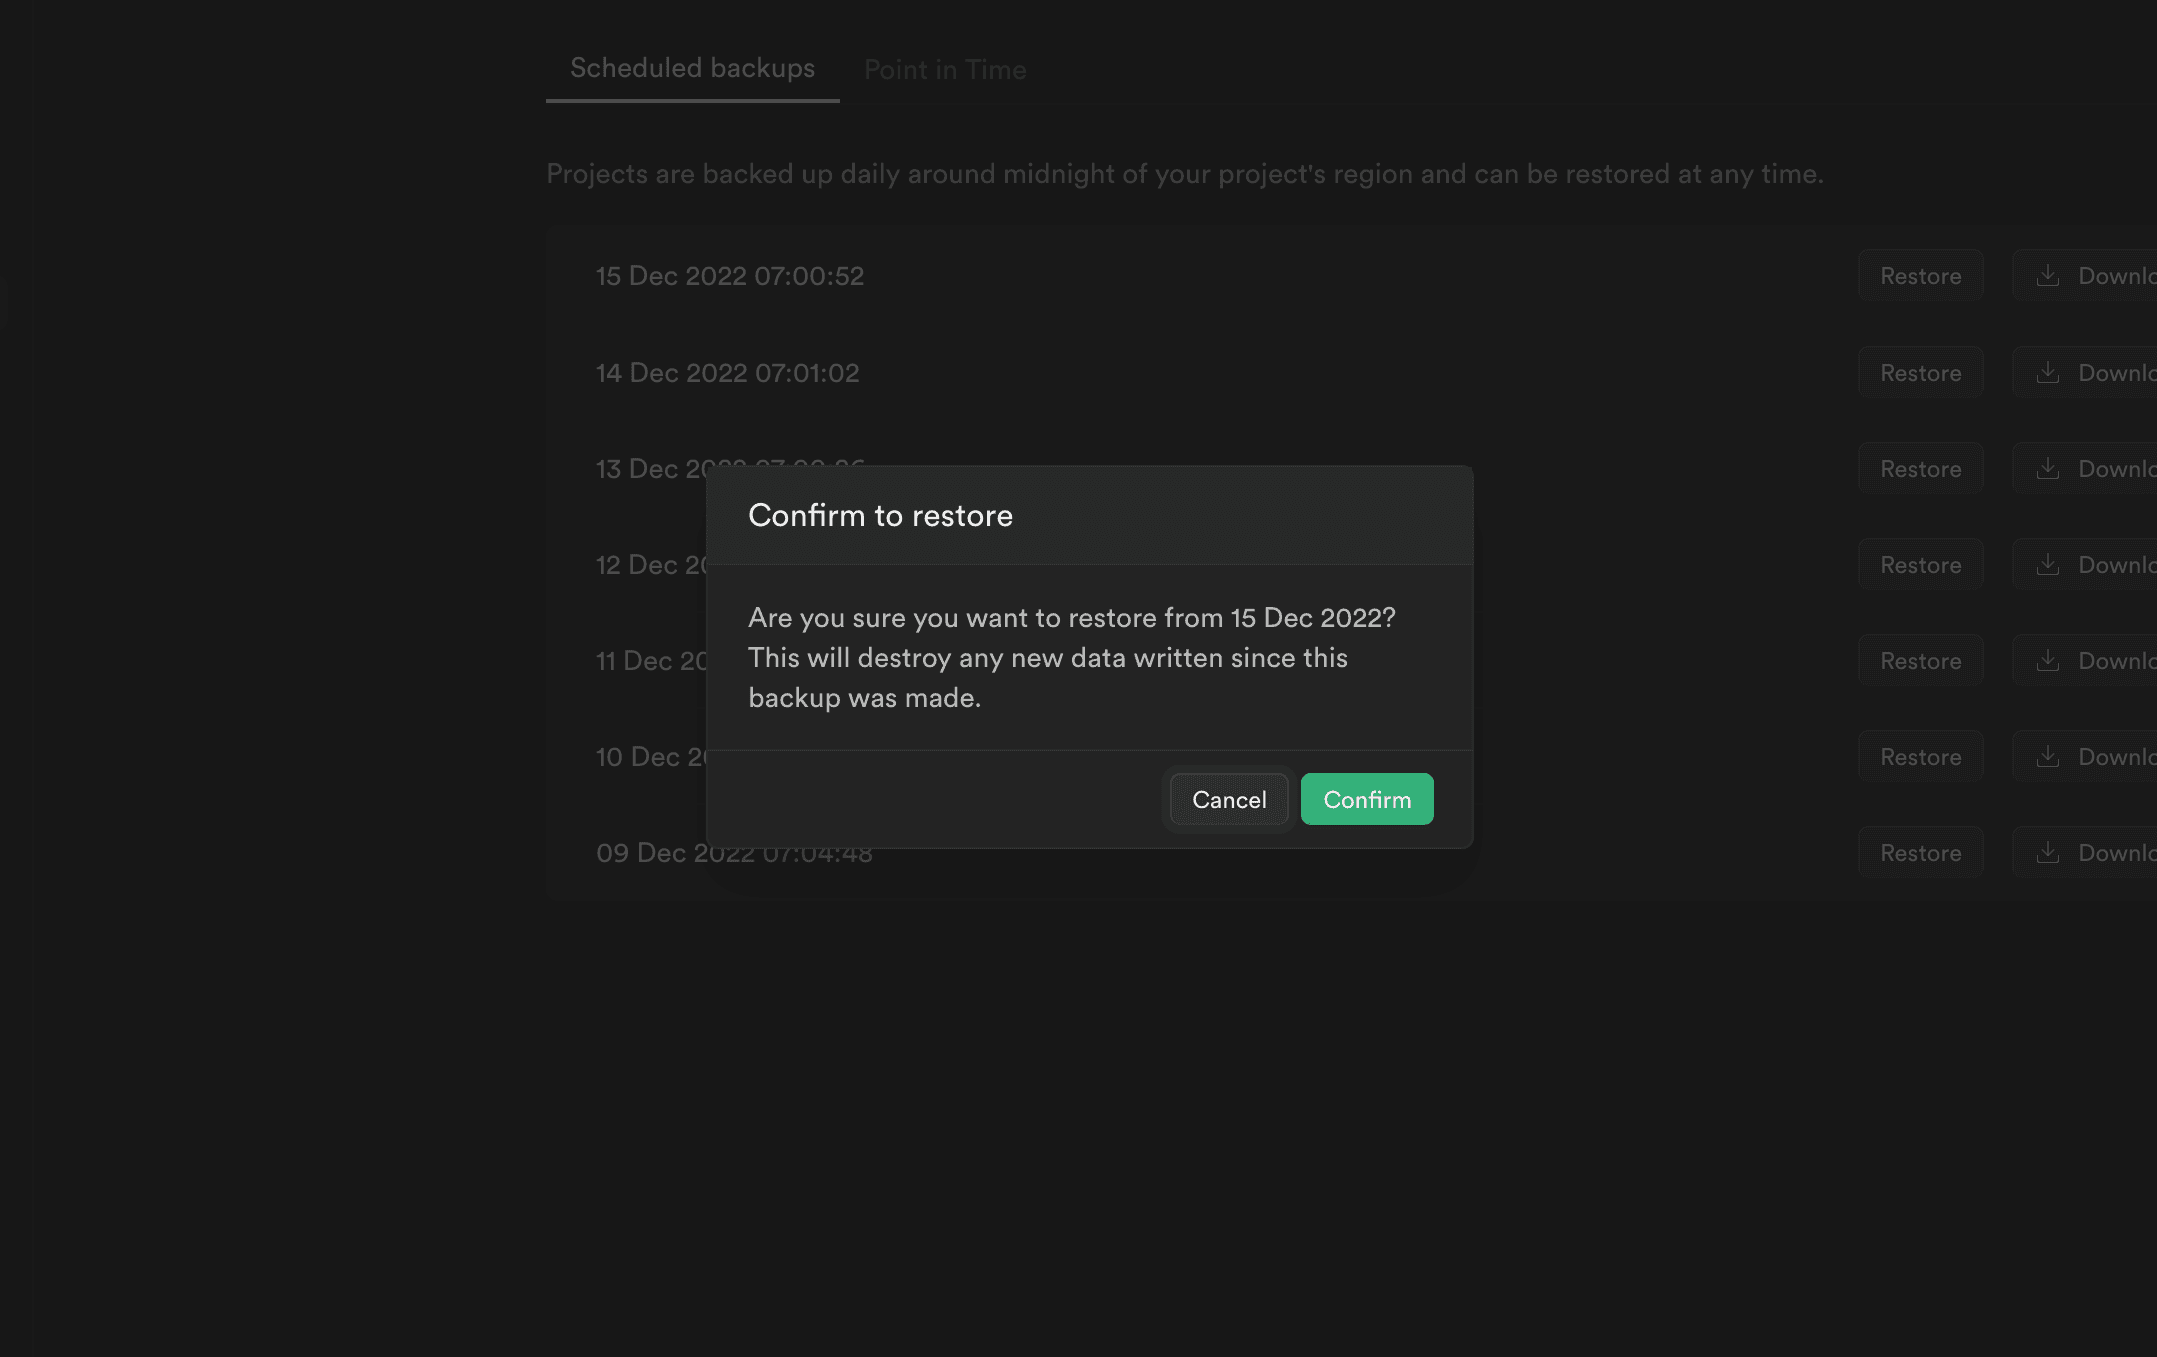Click Restore for 13 Dec 2022 backup
This screenshot has height=1357, width=2157.
pyautogui.click(x=1919, y=467)
